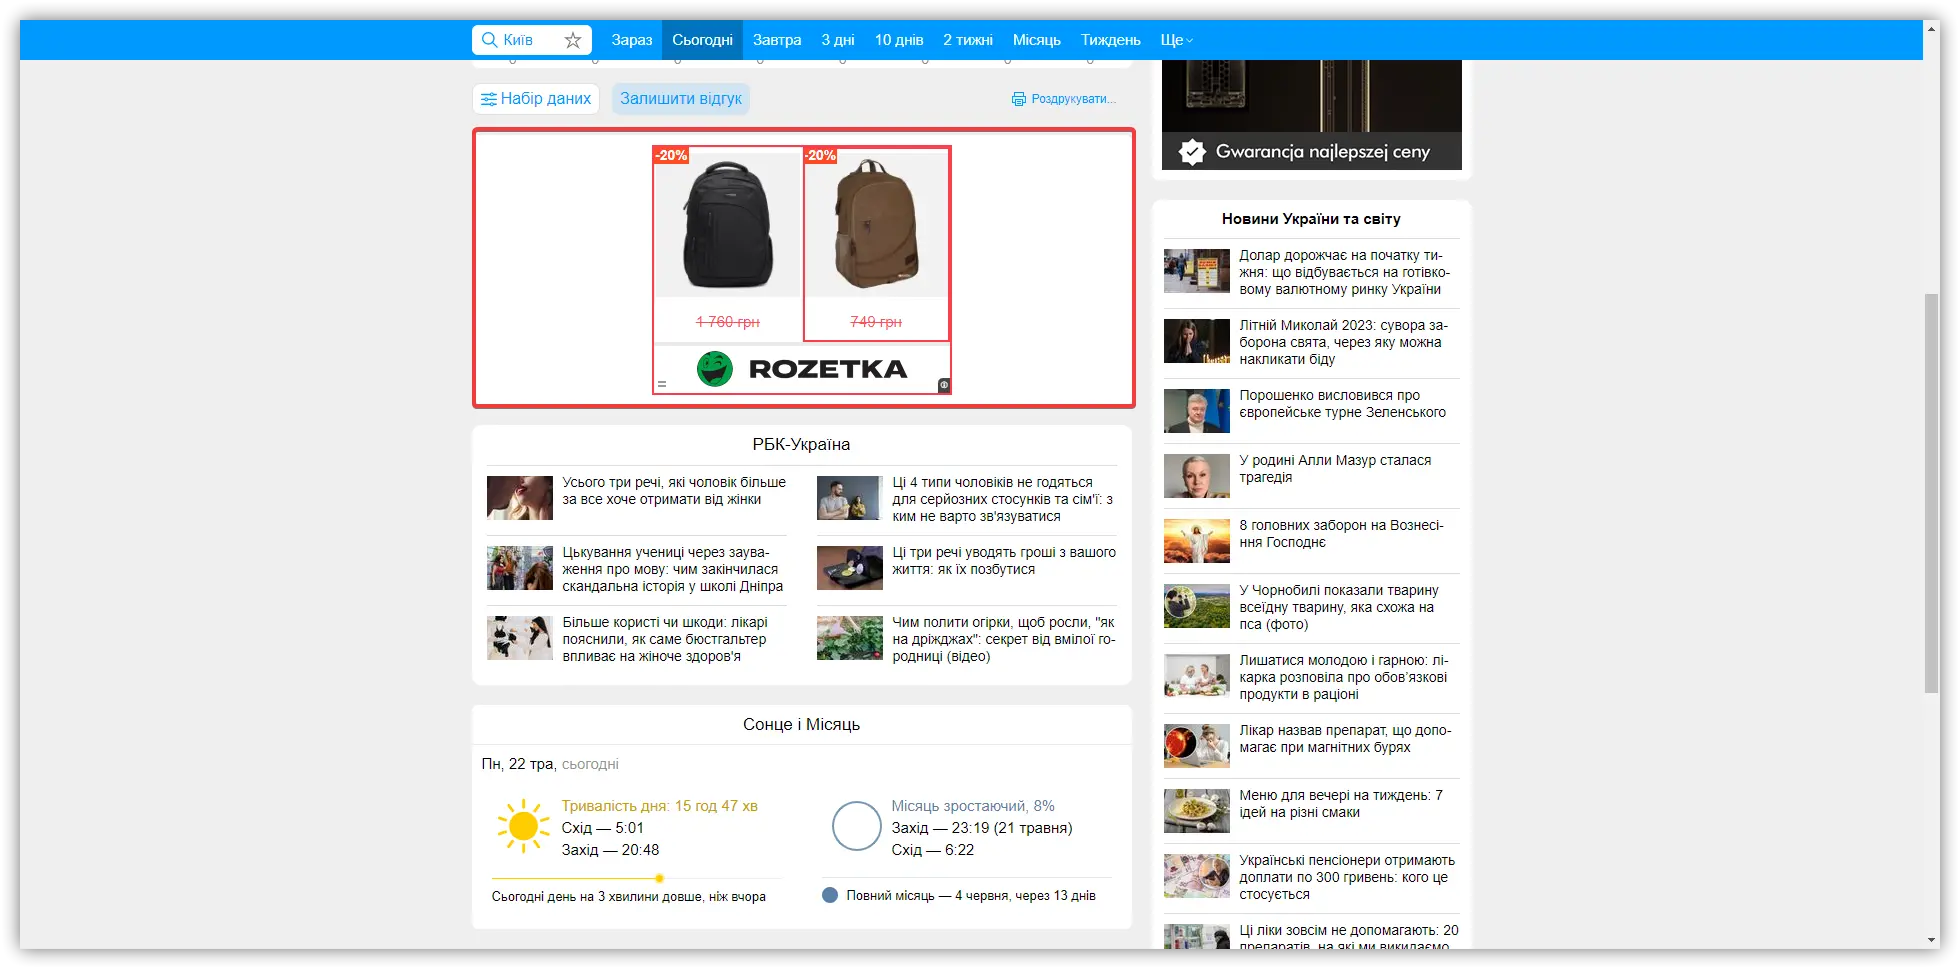Open news Меню для вечері на тиждень

[x=1341, y=804]
